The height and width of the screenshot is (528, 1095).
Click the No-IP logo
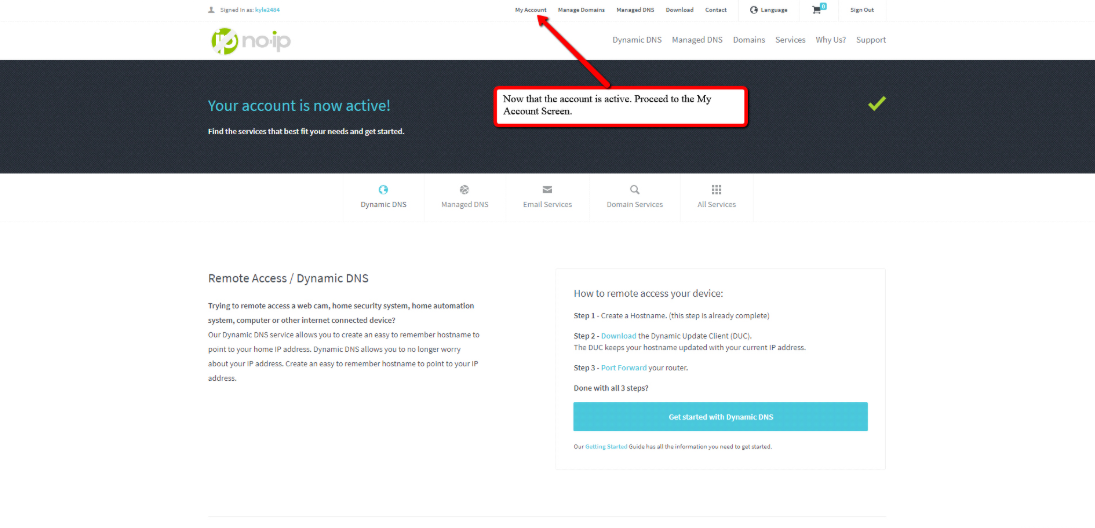(250, 40)
